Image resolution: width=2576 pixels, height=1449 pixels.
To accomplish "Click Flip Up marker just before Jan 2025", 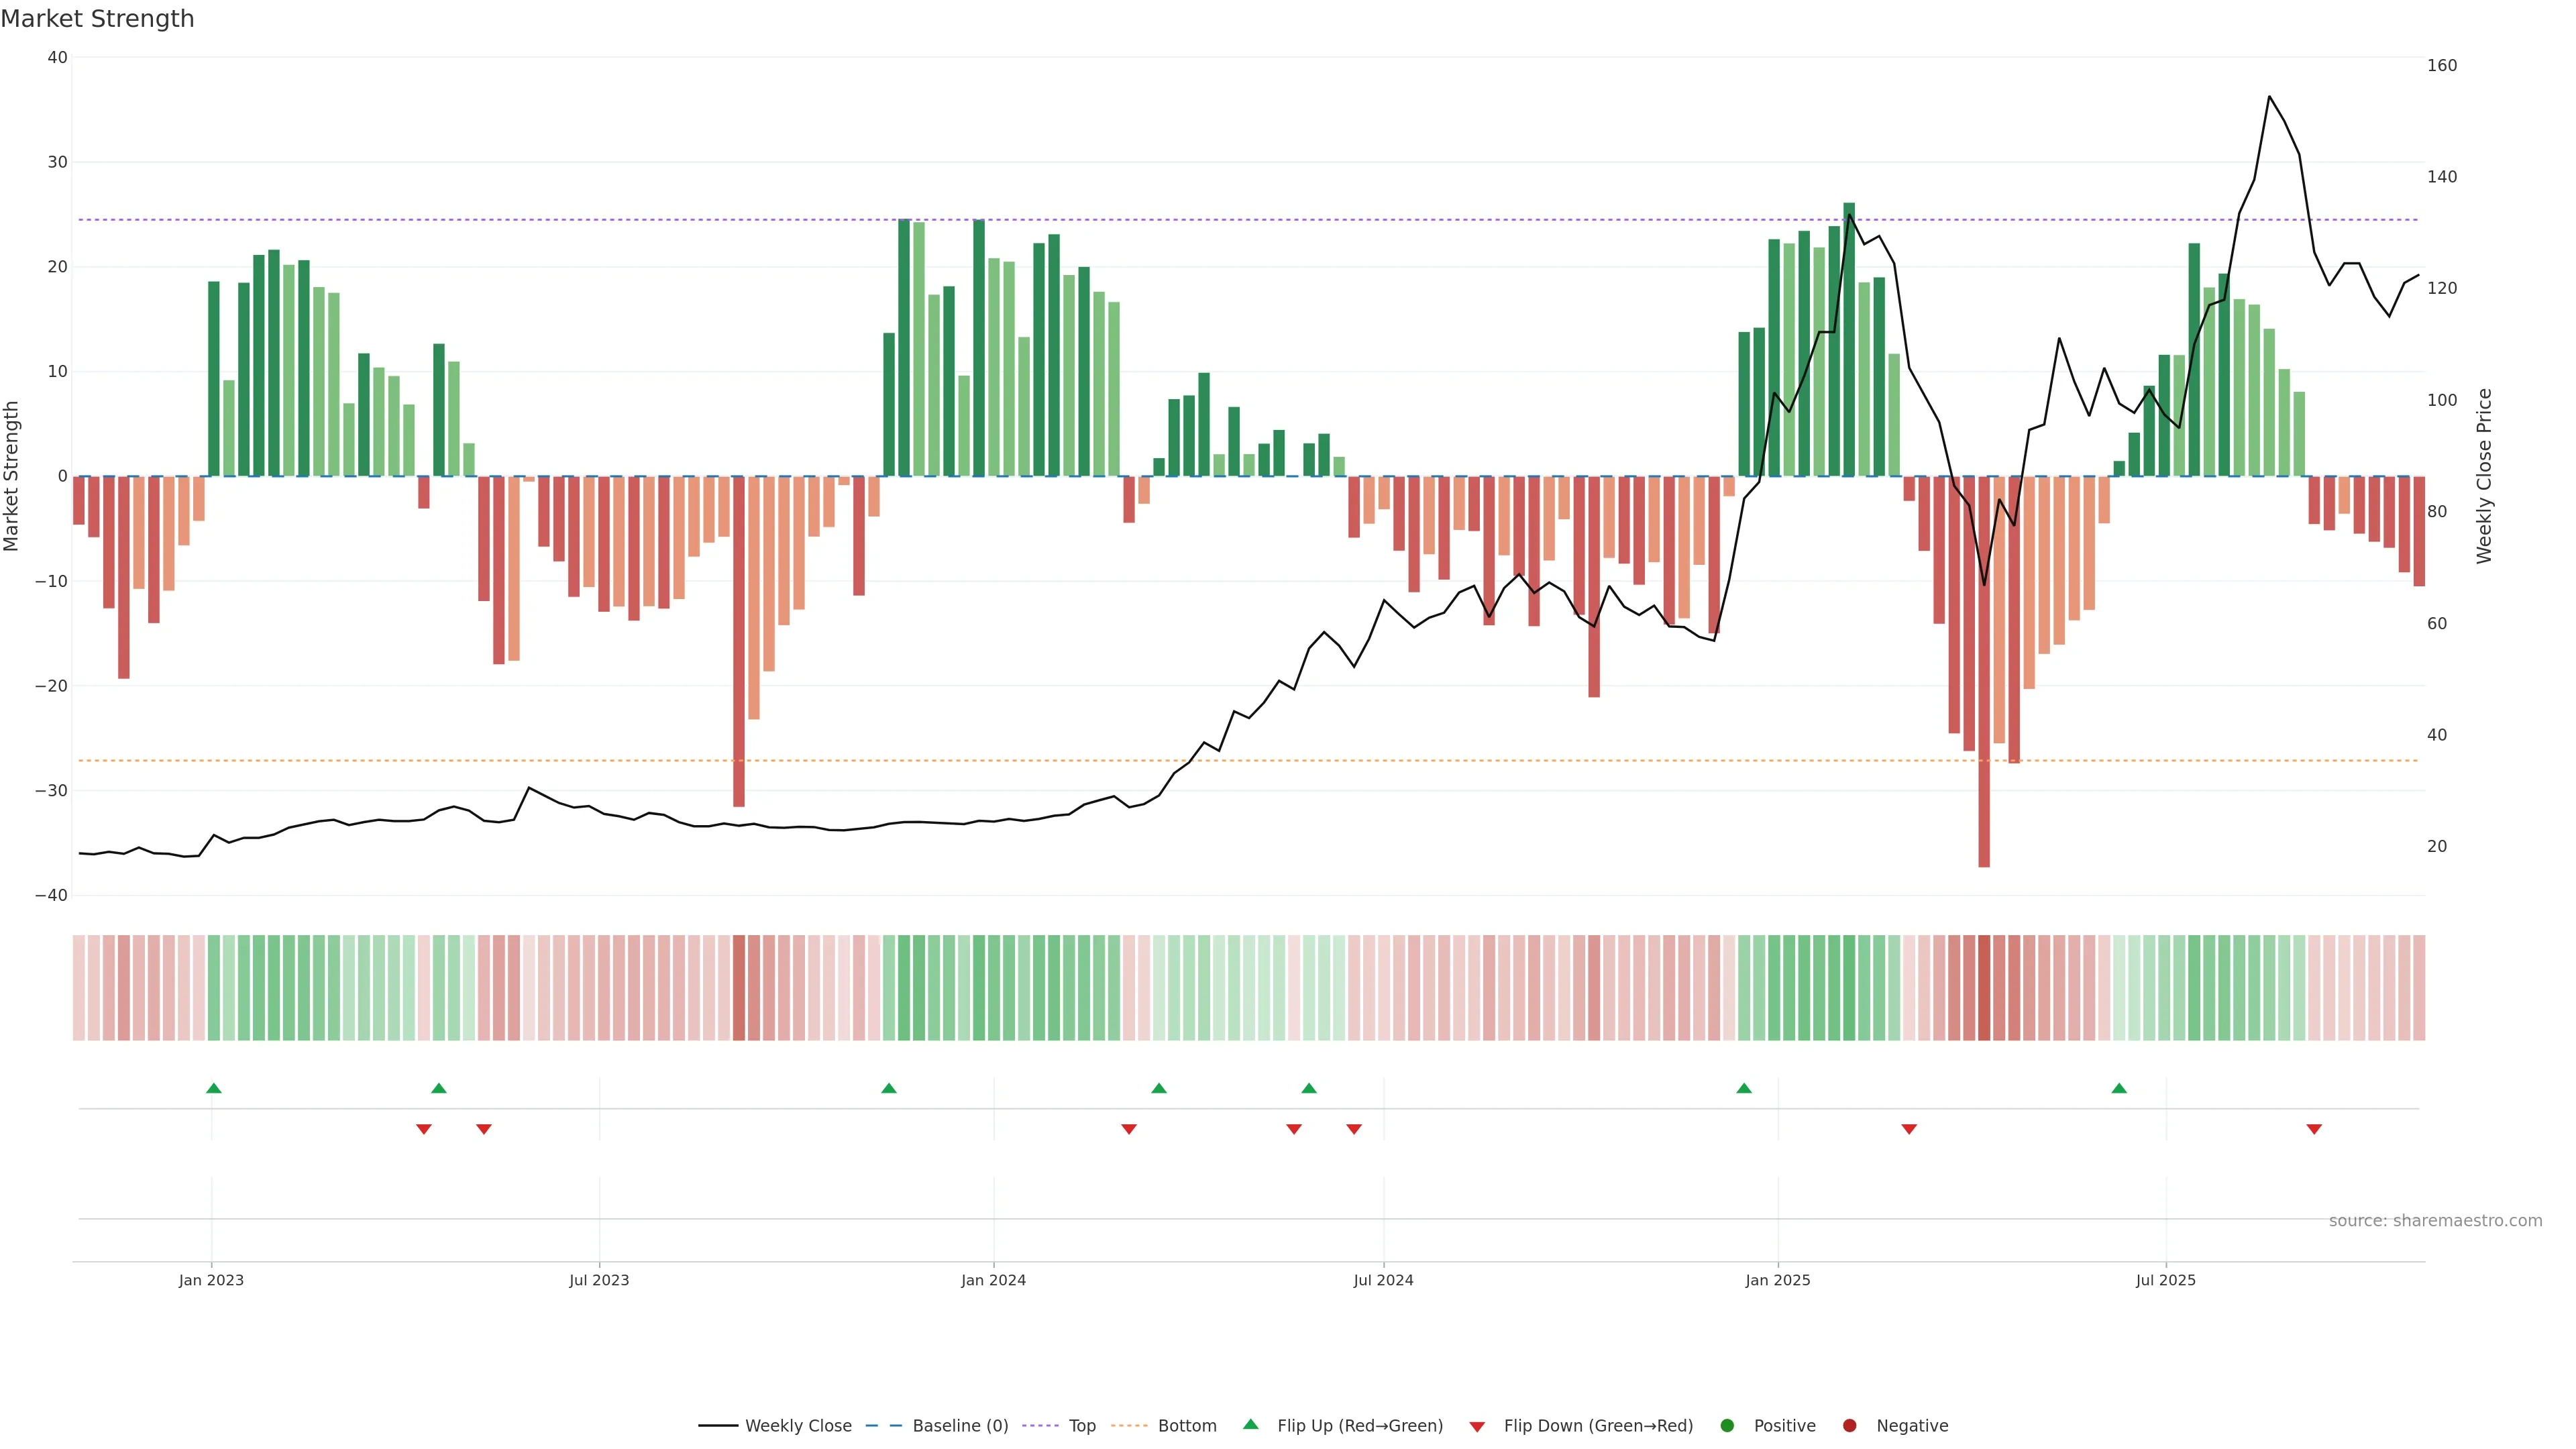I will pyautogui.click(x=1744, y=1088).
